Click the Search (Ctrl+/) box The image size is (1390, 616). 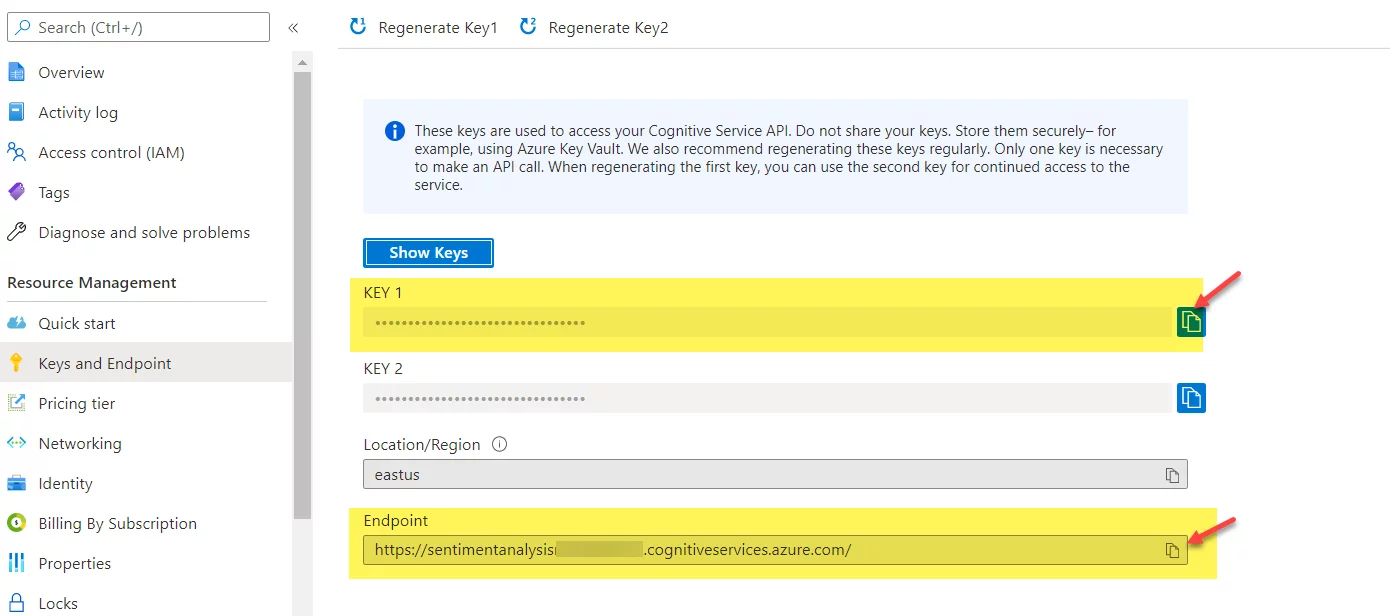point(138,27)
